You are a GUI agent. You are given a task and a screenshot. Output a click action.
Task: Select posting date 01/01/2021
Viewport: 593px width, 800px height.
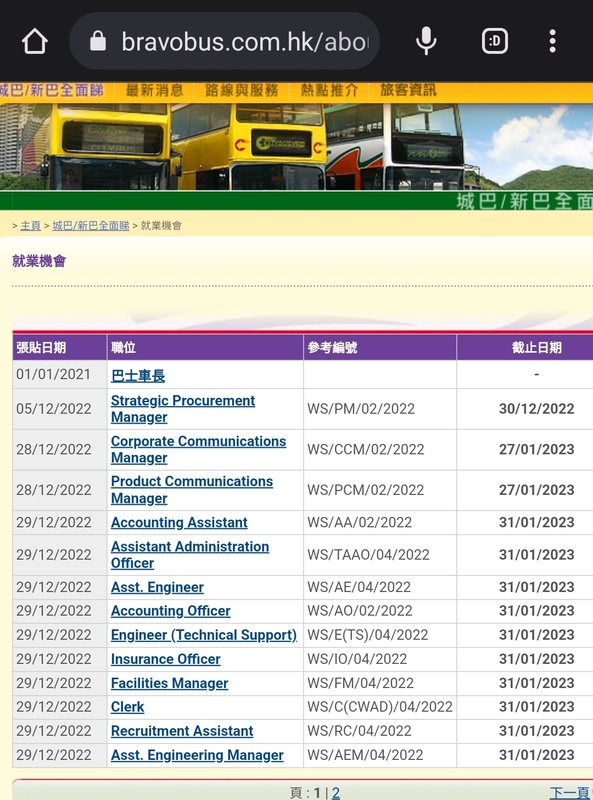53,374
